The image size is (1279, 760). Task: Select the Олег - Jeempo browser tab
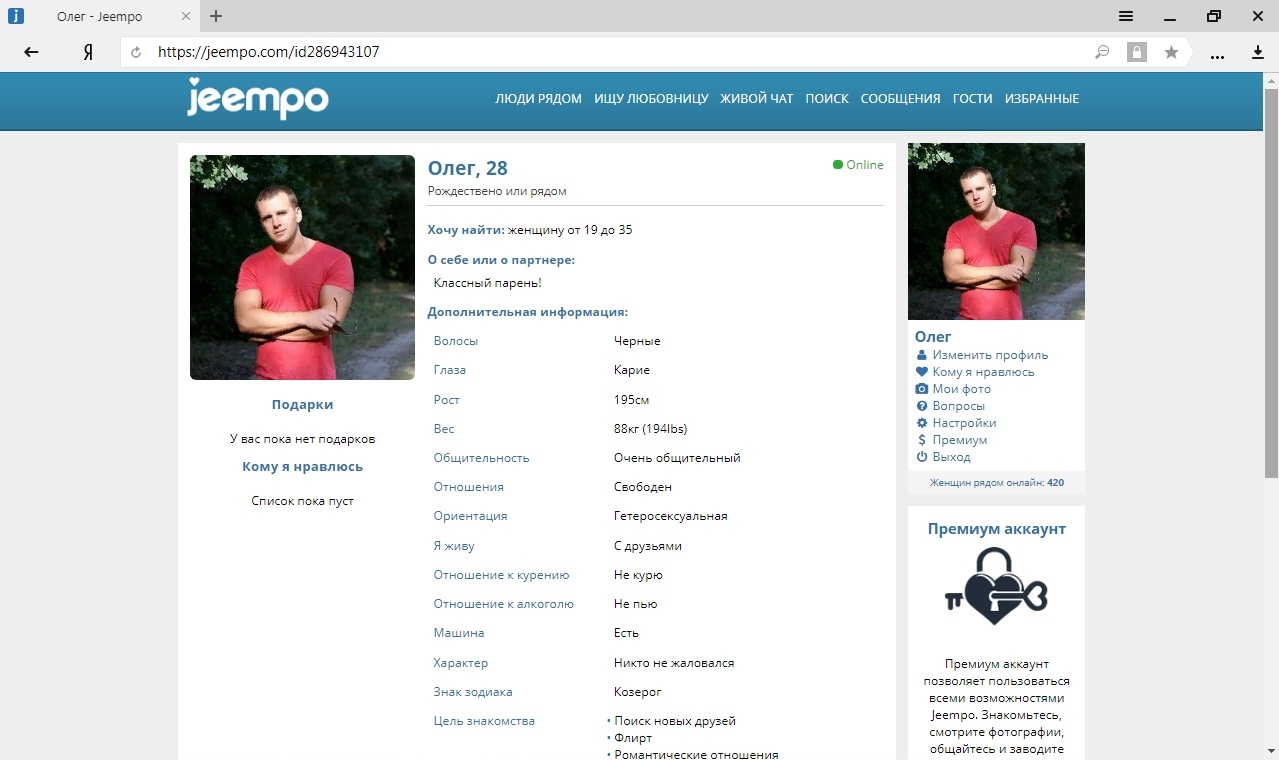coord(99,16)
